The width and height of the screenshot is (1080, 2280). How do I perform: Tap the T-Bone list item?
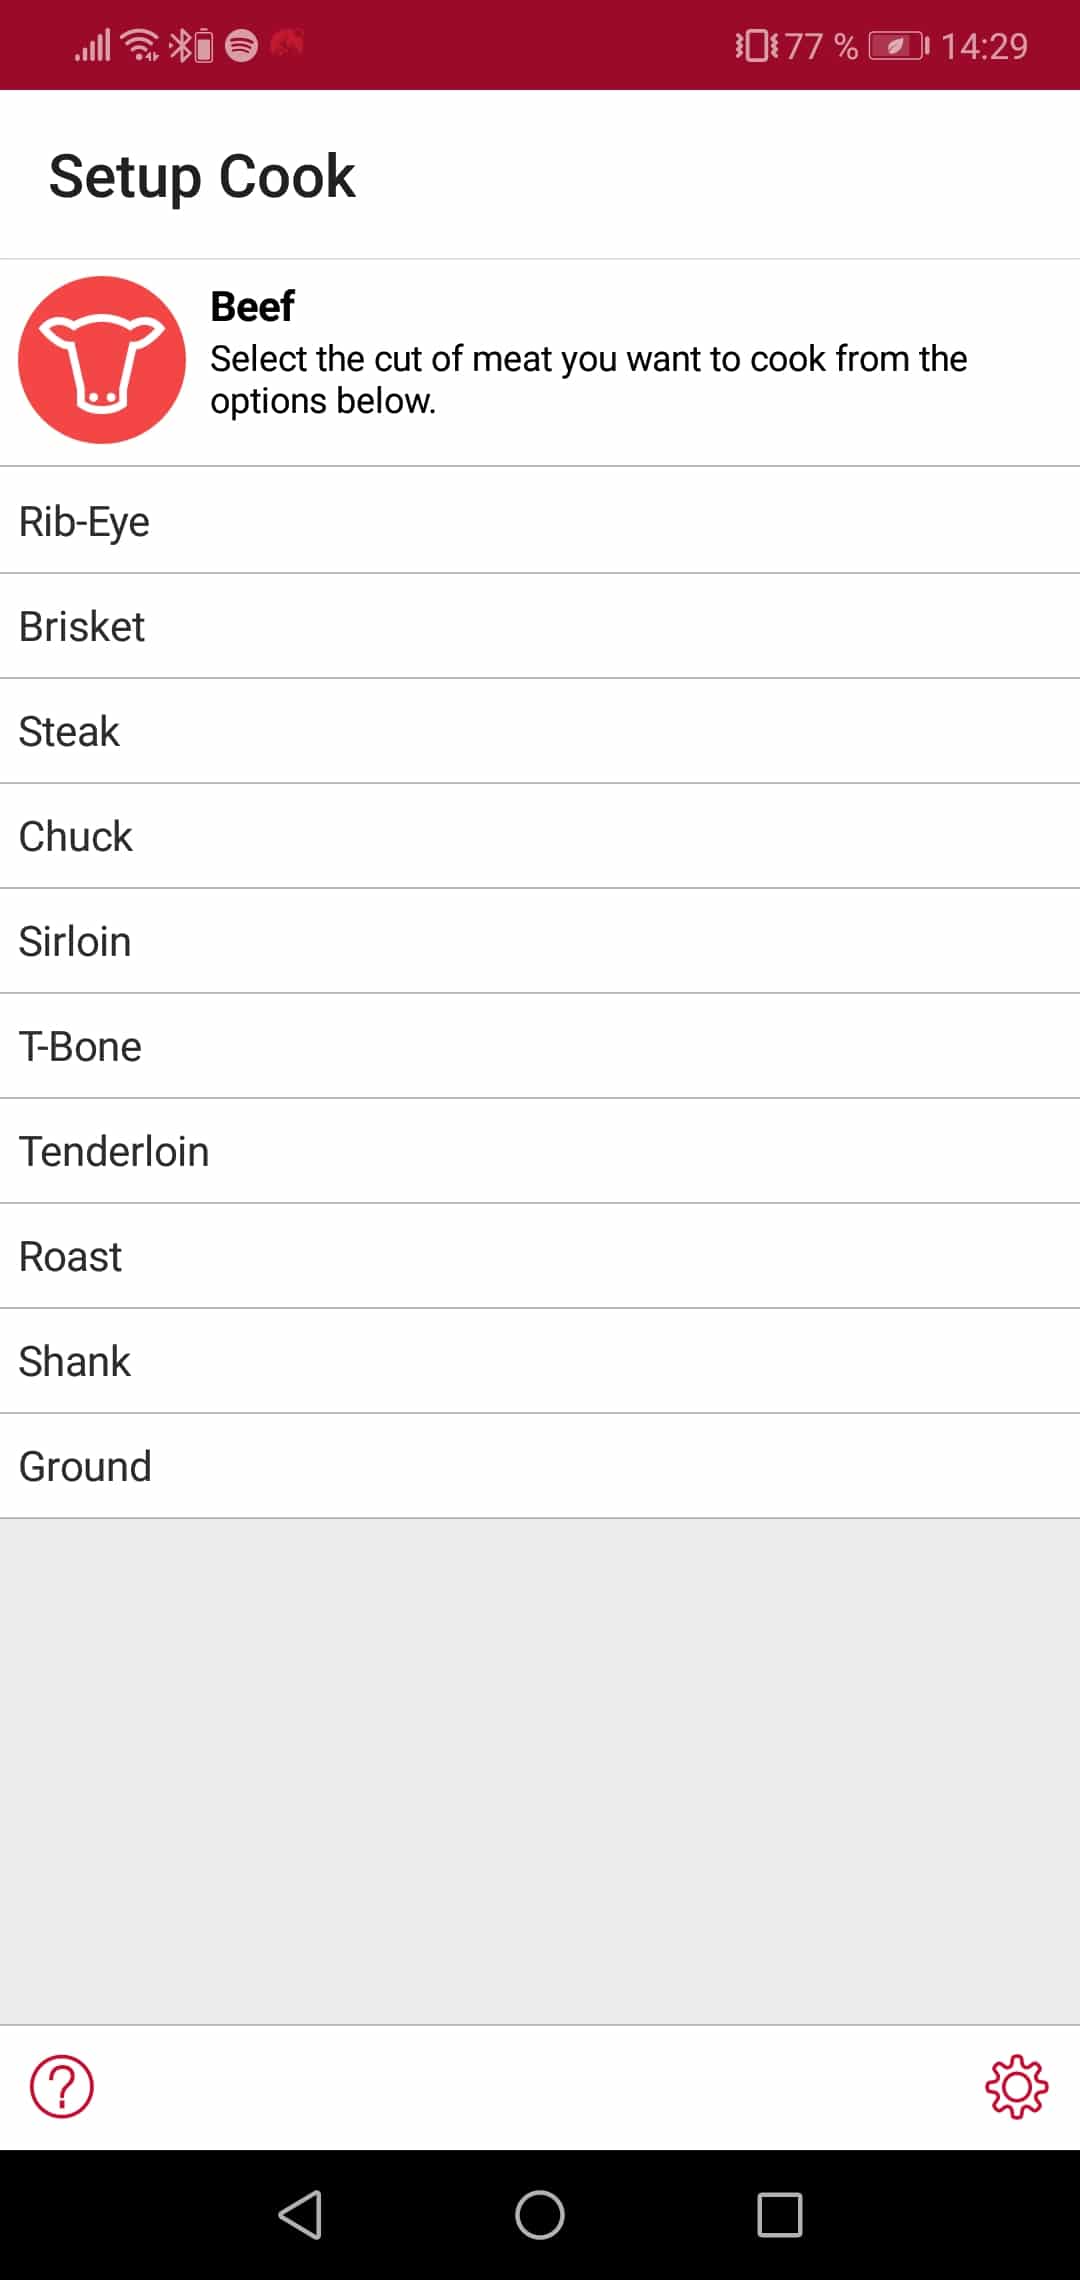point(540,1046)
